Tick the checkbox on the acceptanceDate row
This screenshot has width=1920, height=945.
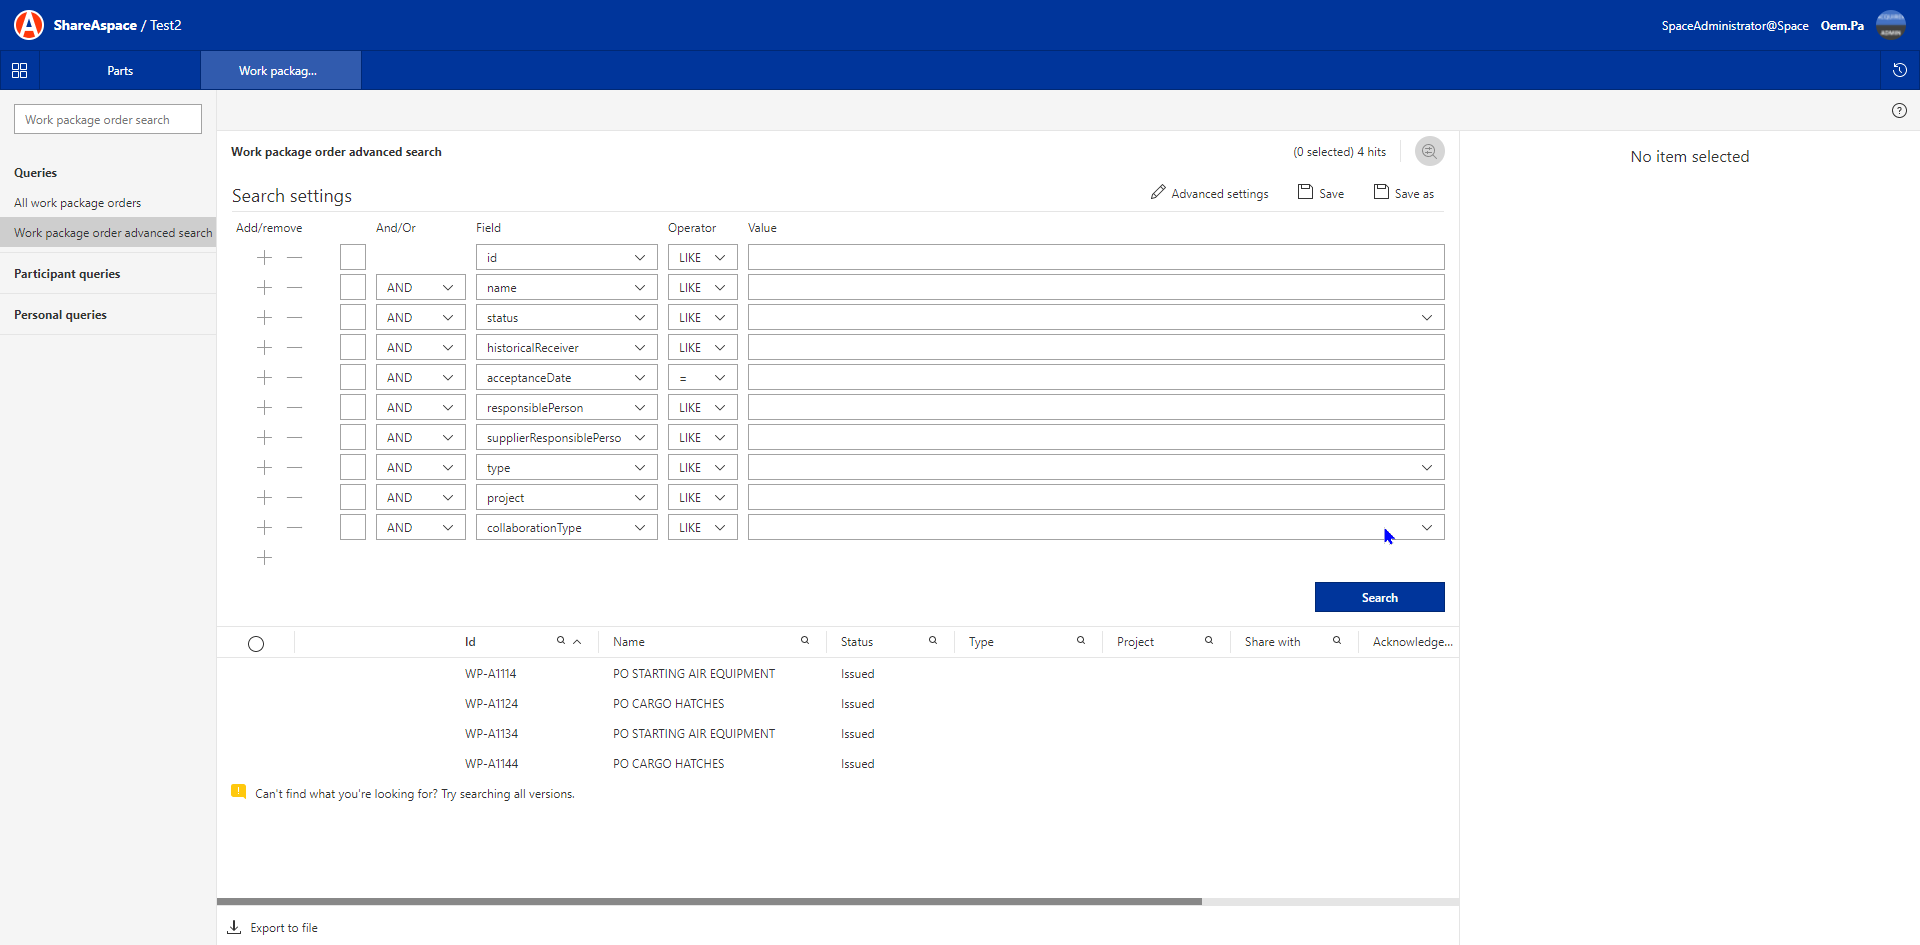coord(353,378)
